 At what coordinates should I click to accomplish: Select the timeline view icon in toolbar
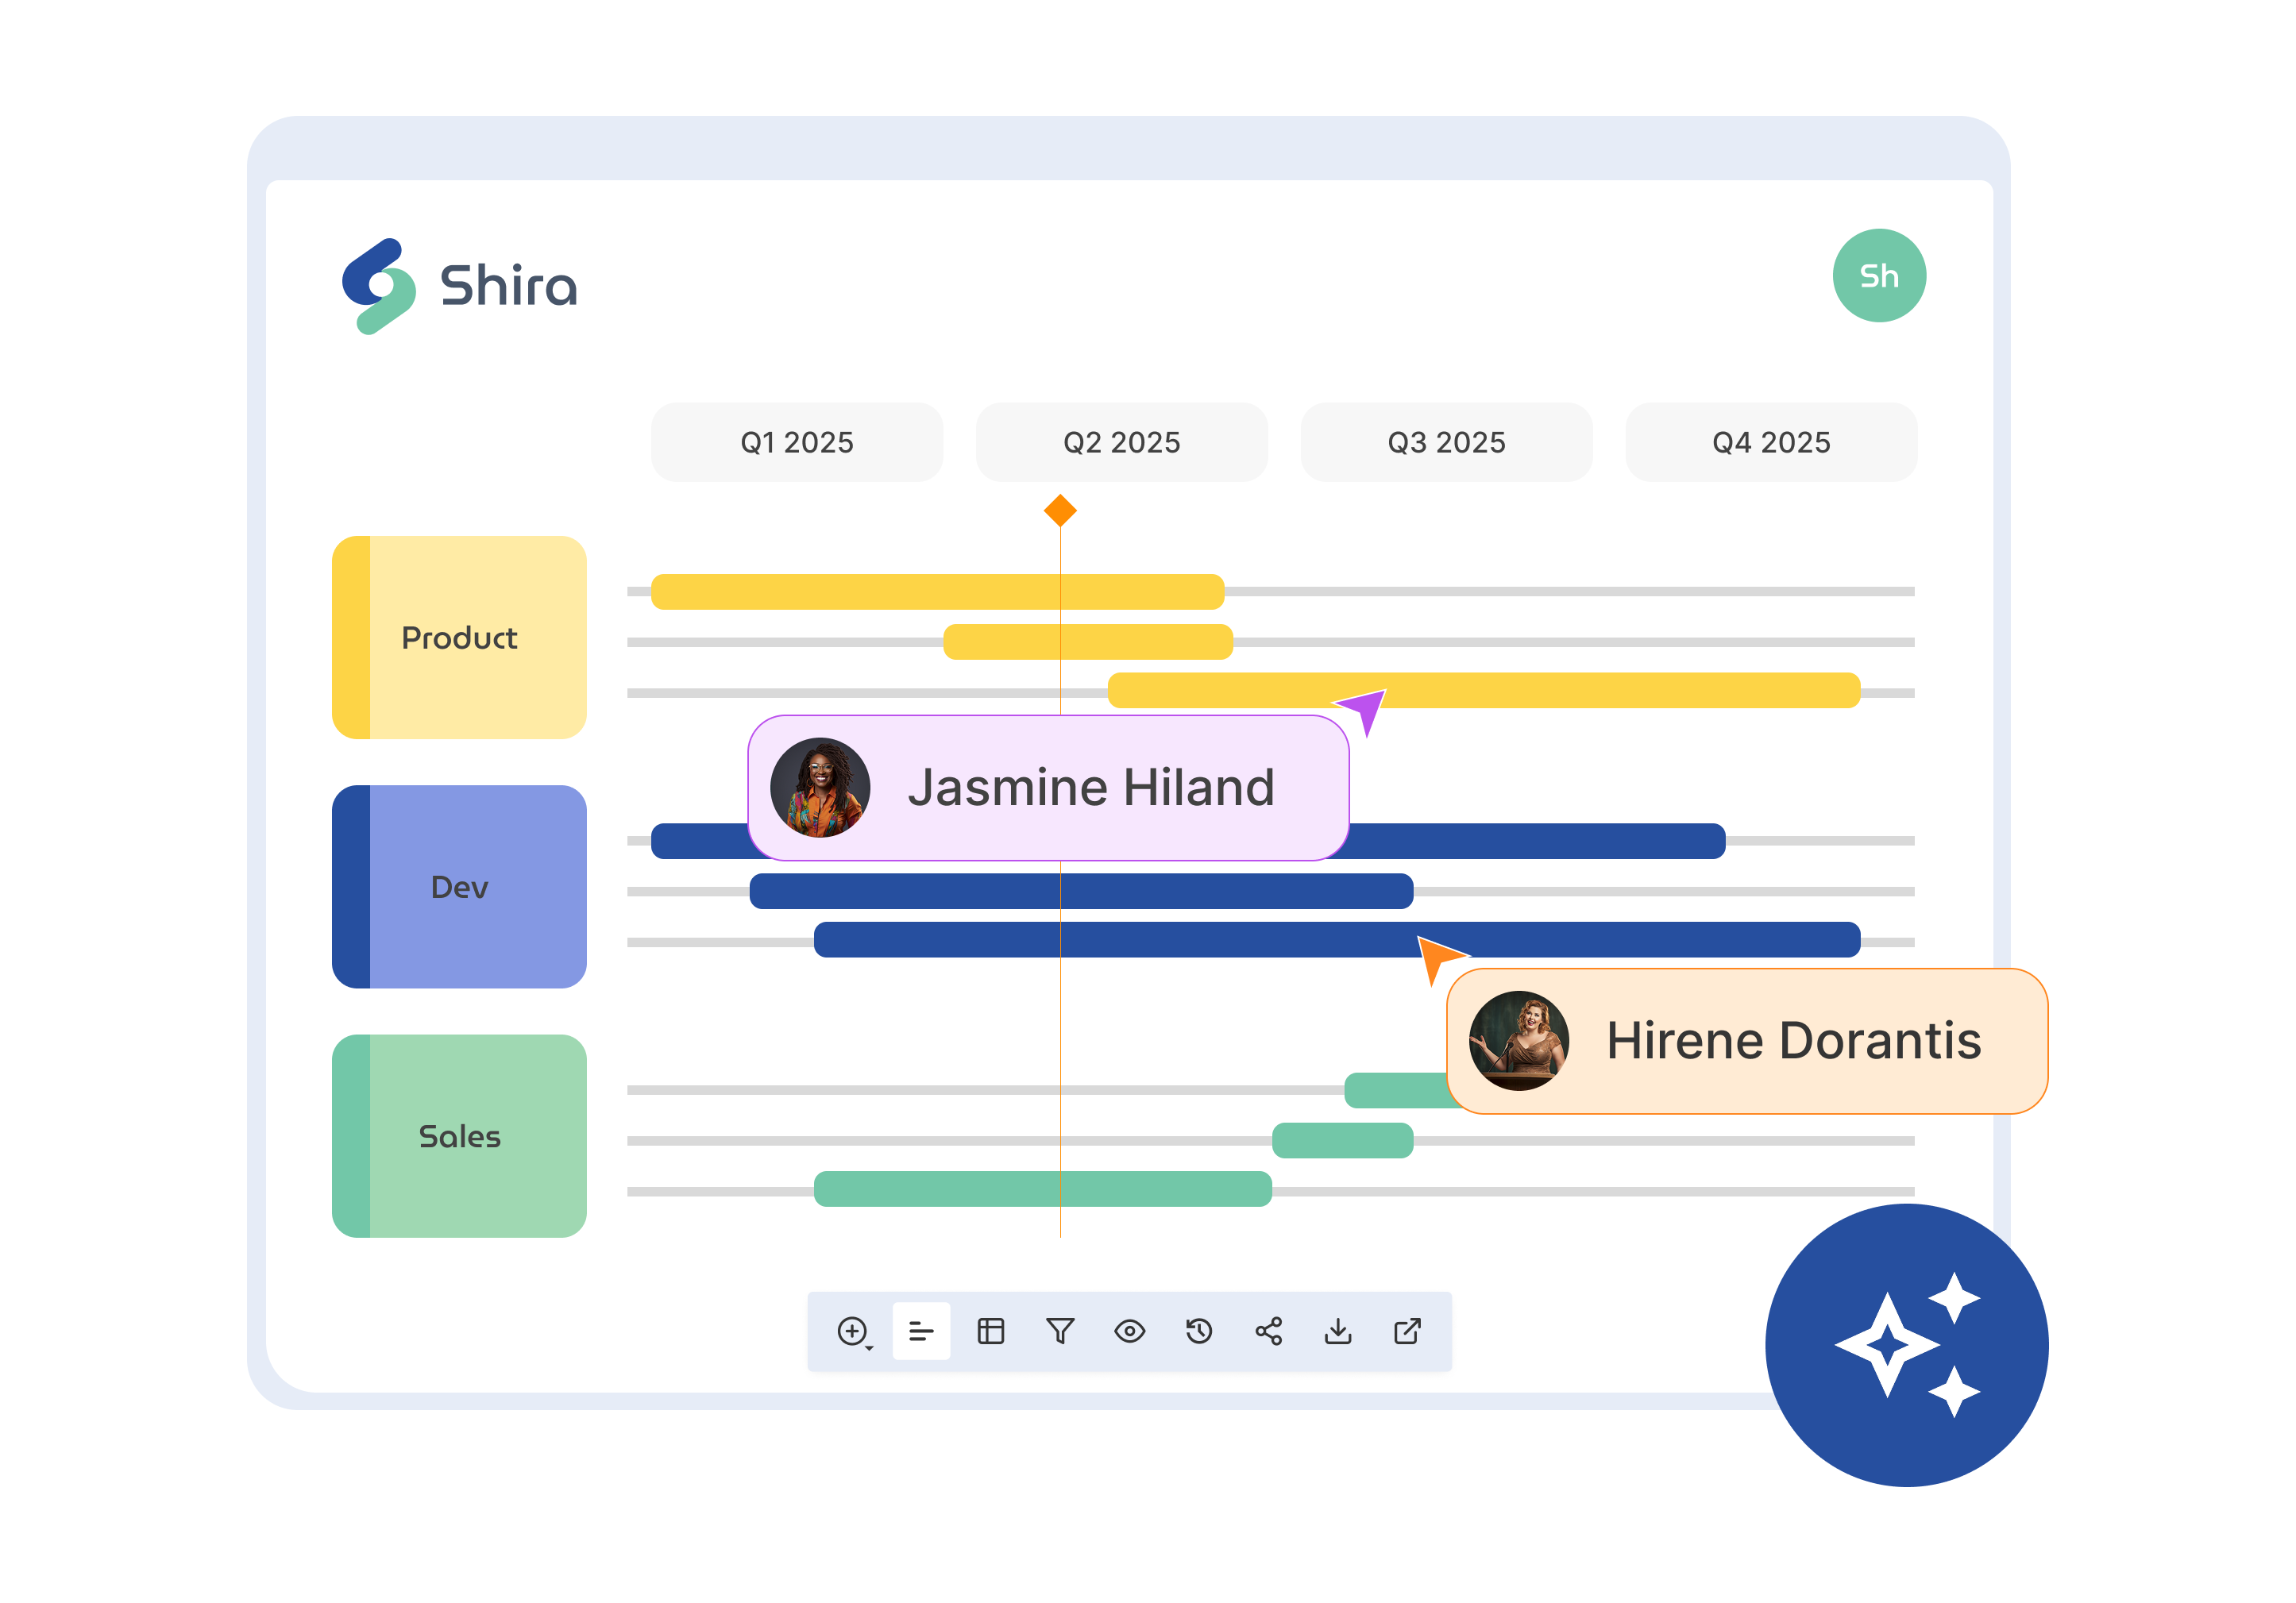(x=921, y=1331)
